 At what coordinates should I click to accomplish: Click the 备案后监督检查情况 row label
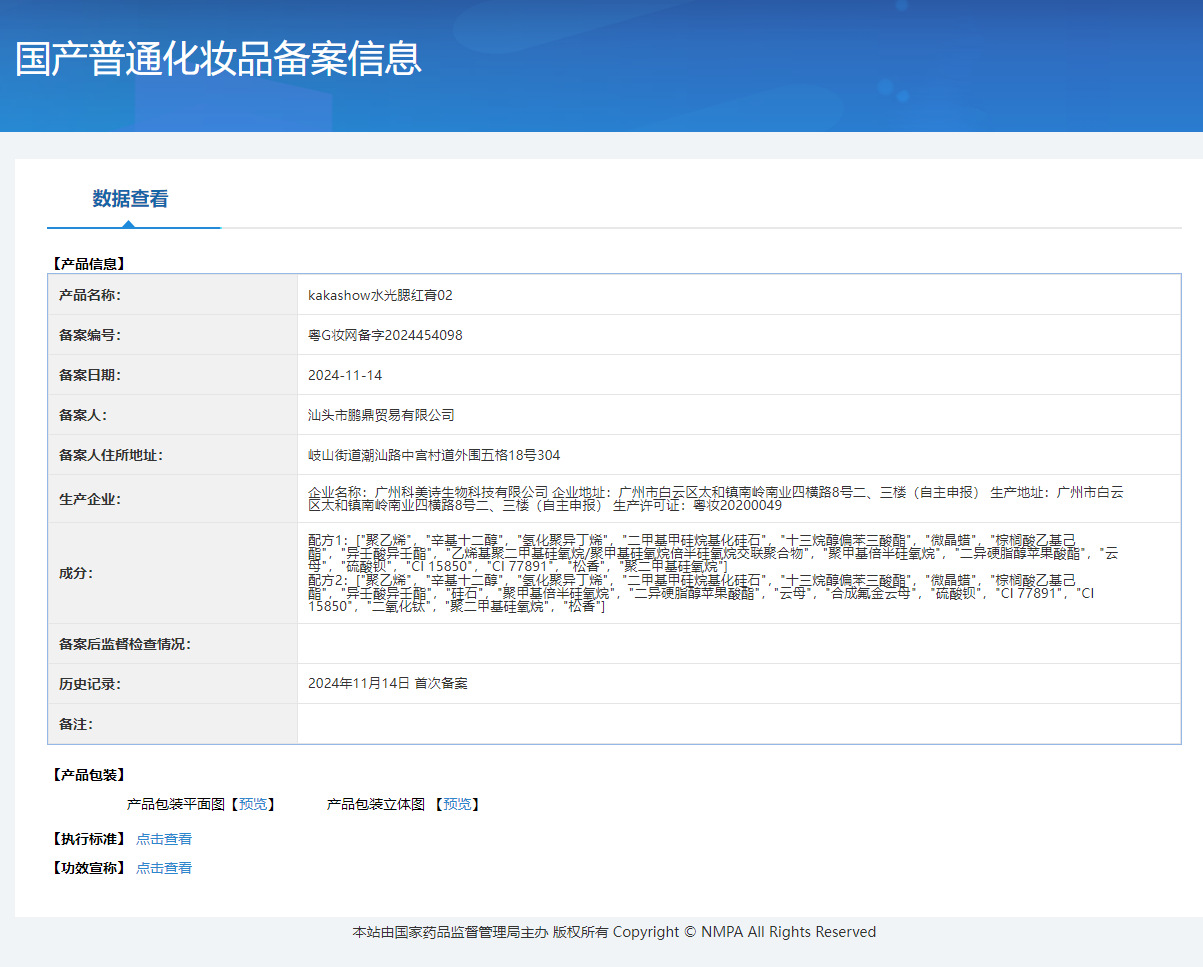tap(125, 644)
